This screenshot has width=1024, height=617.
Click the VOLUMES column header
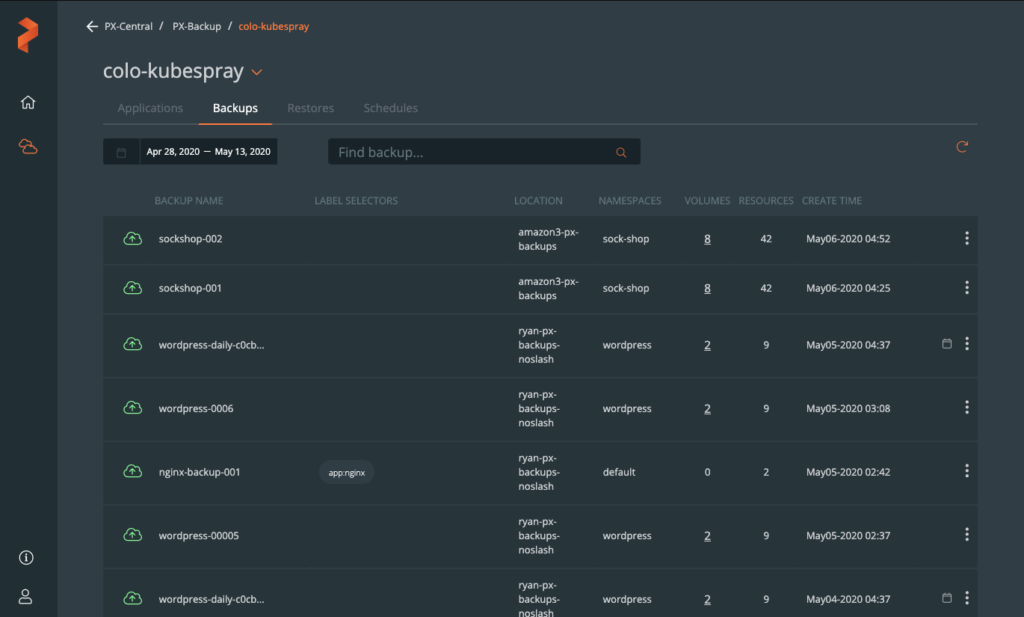(707, 201)
